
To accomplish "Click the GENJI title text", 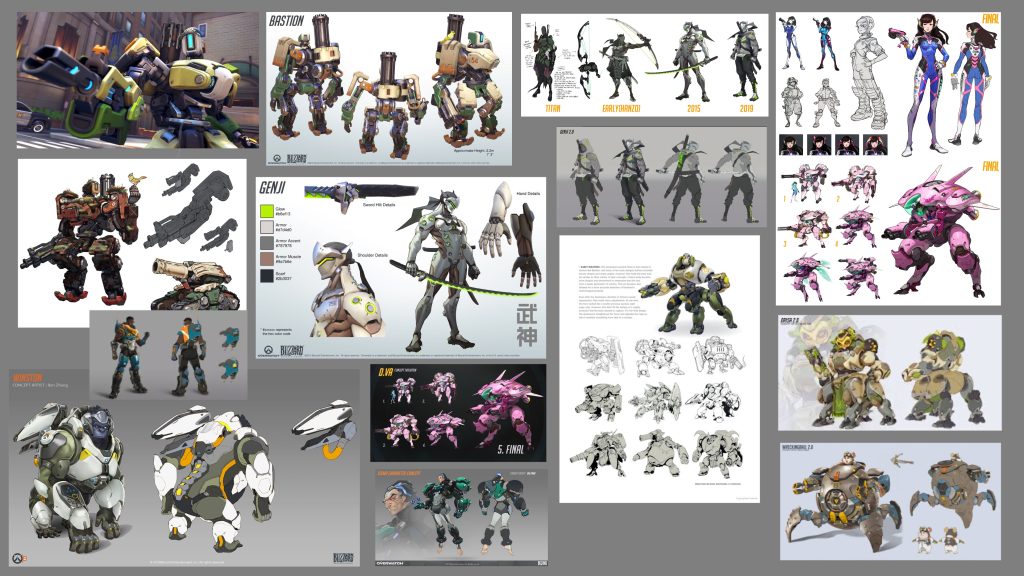I will [x=272, y=188].
